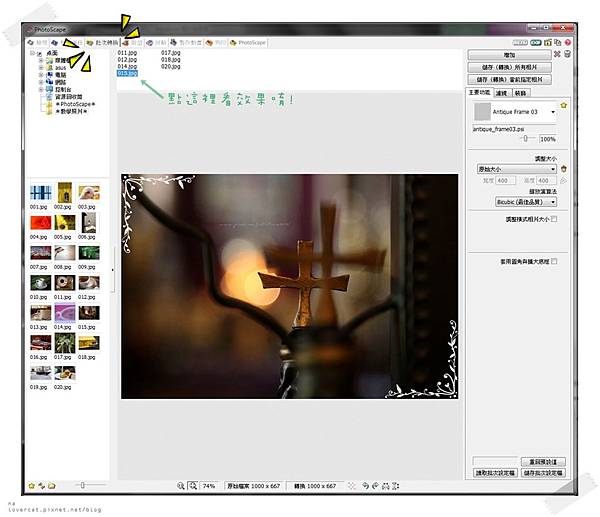Click the trash bin icon to clear list
The height and width of the screenshot is (517, 600).
click(567, 54)
